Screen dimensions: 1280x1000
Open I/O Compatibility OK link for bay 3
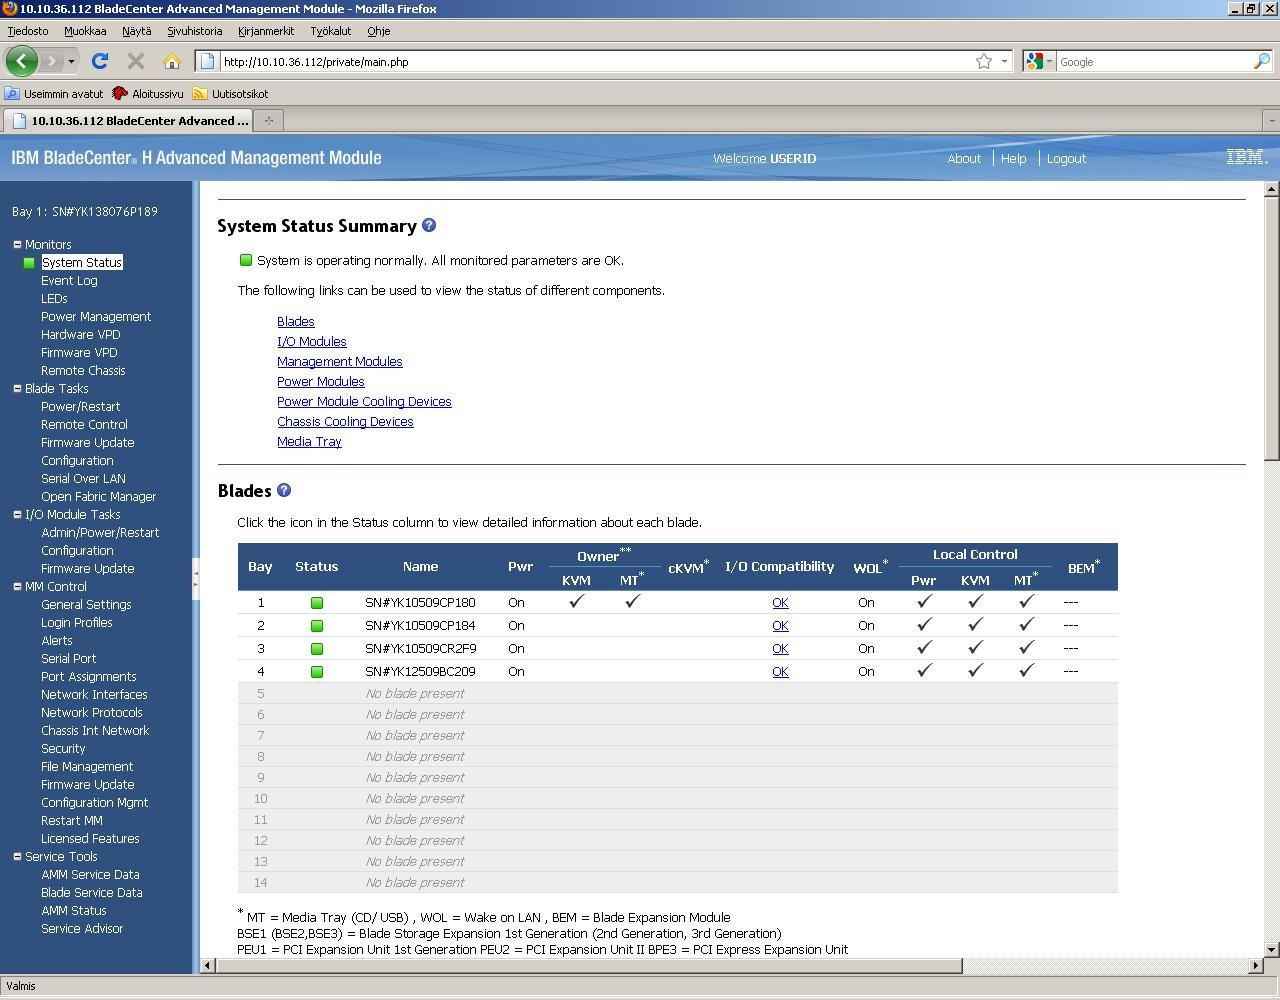780,649
